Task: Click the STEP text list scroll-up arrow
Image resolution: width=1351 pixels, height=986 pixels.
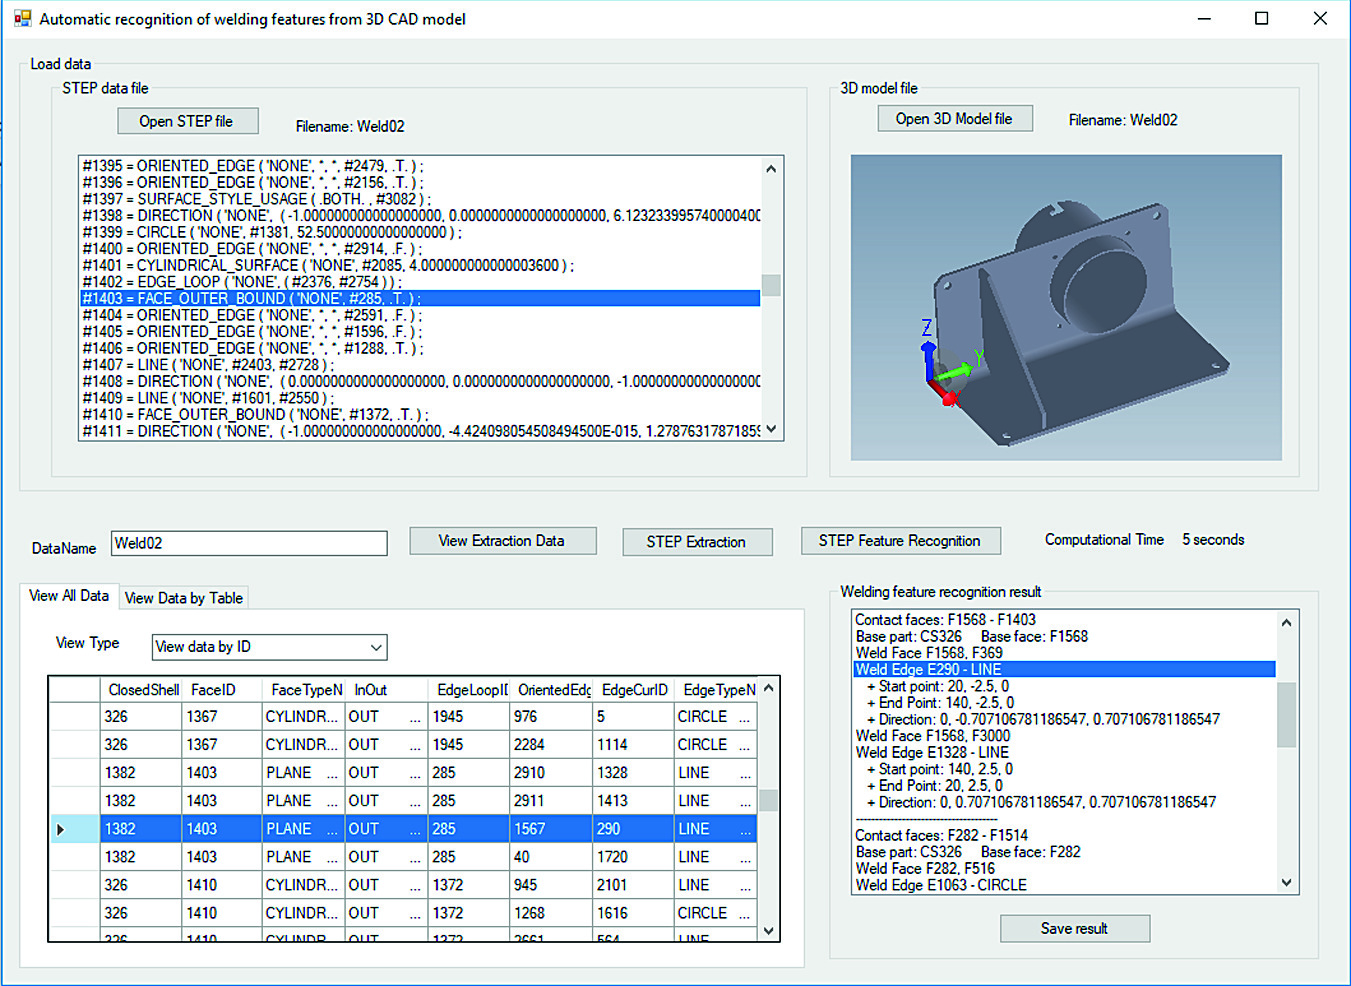Action: coord(771,168)
